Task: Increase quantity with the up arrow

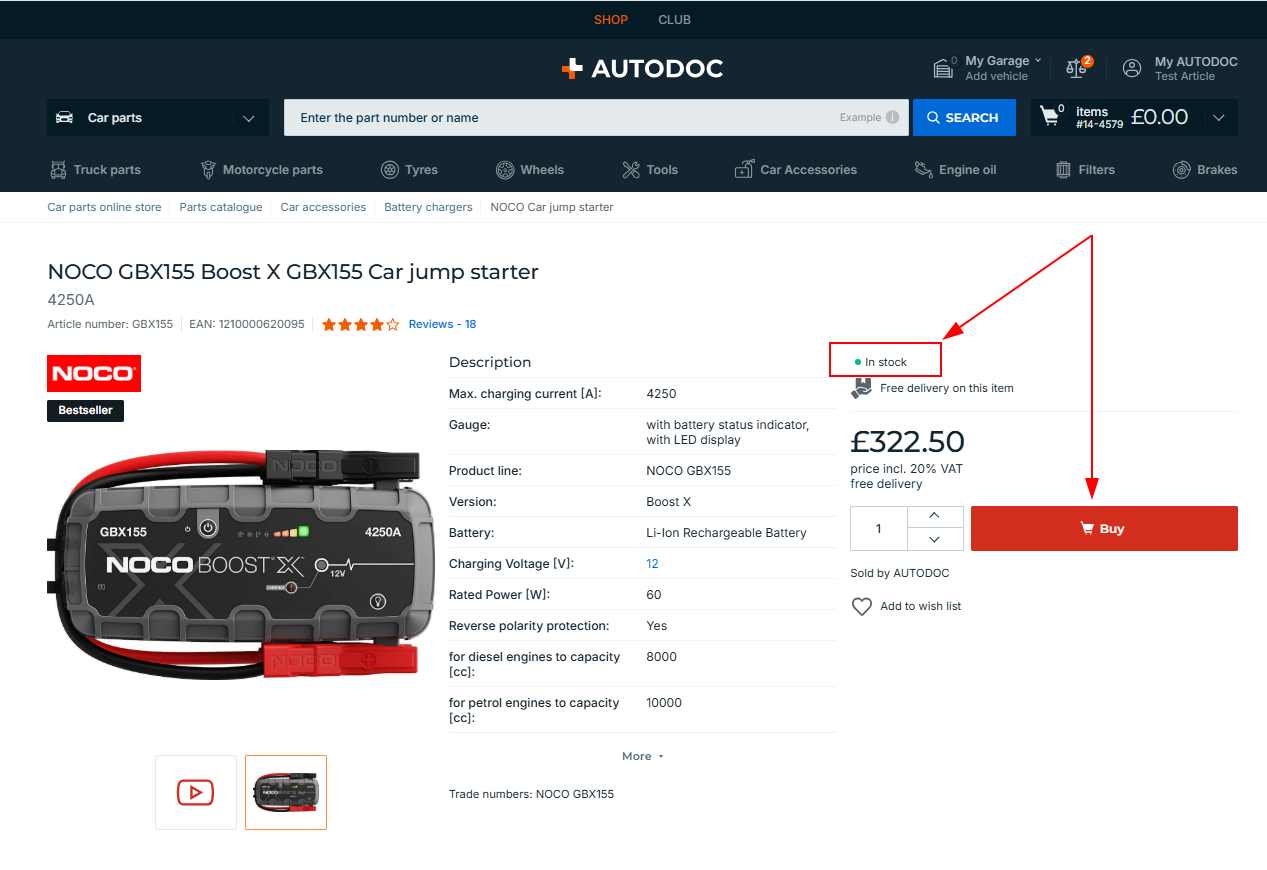Action: point(935,517)
